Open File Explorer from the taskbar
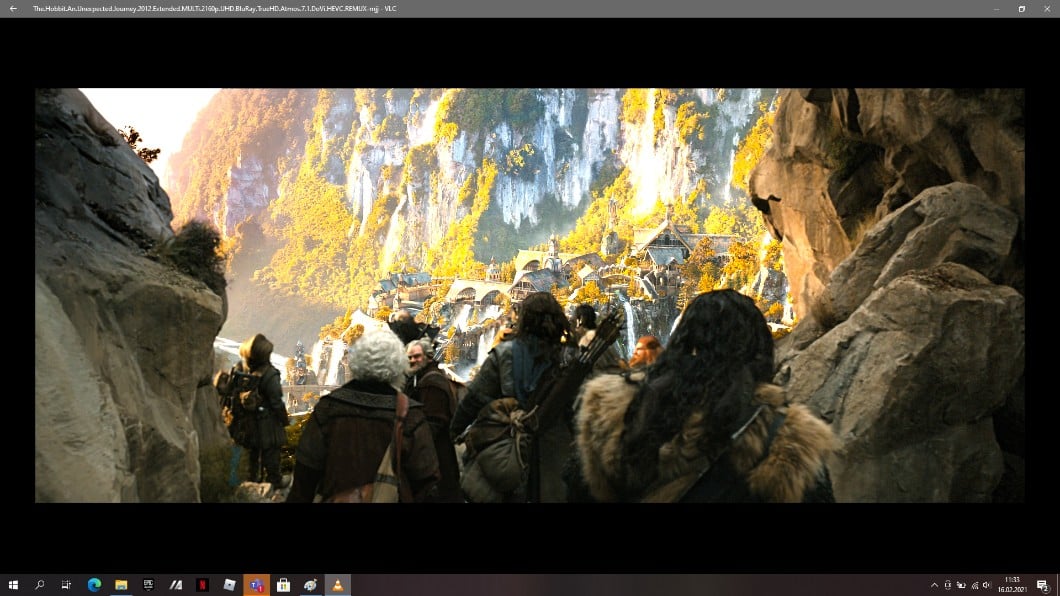 point(121,585)
